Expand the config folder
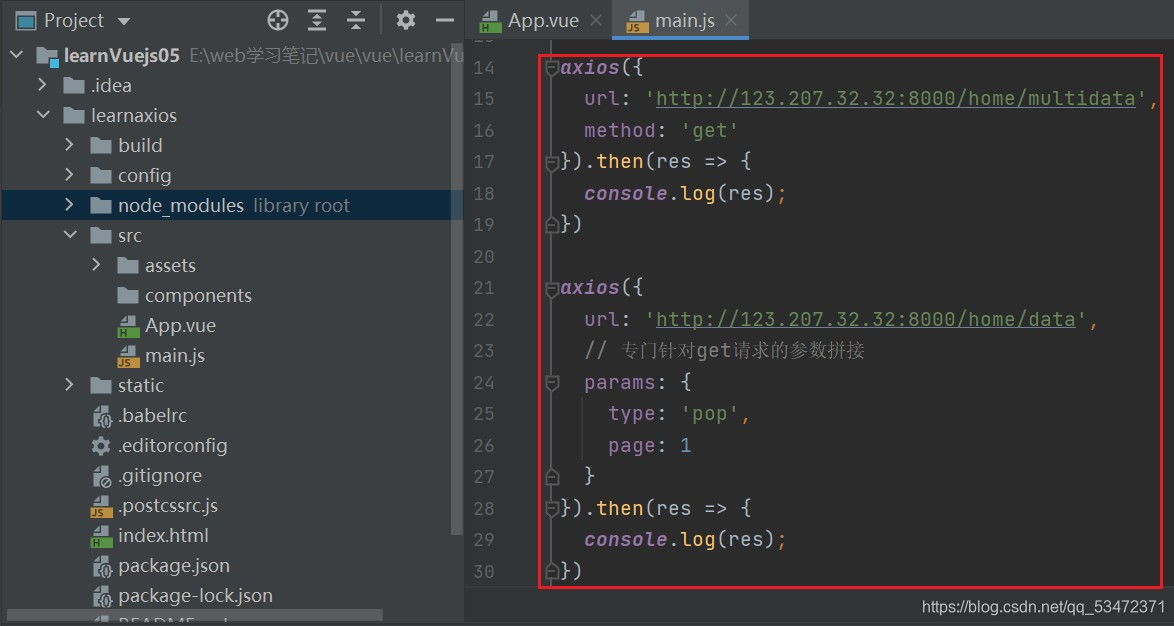Screen dimensions: 1174x626 tap(70, 175)
